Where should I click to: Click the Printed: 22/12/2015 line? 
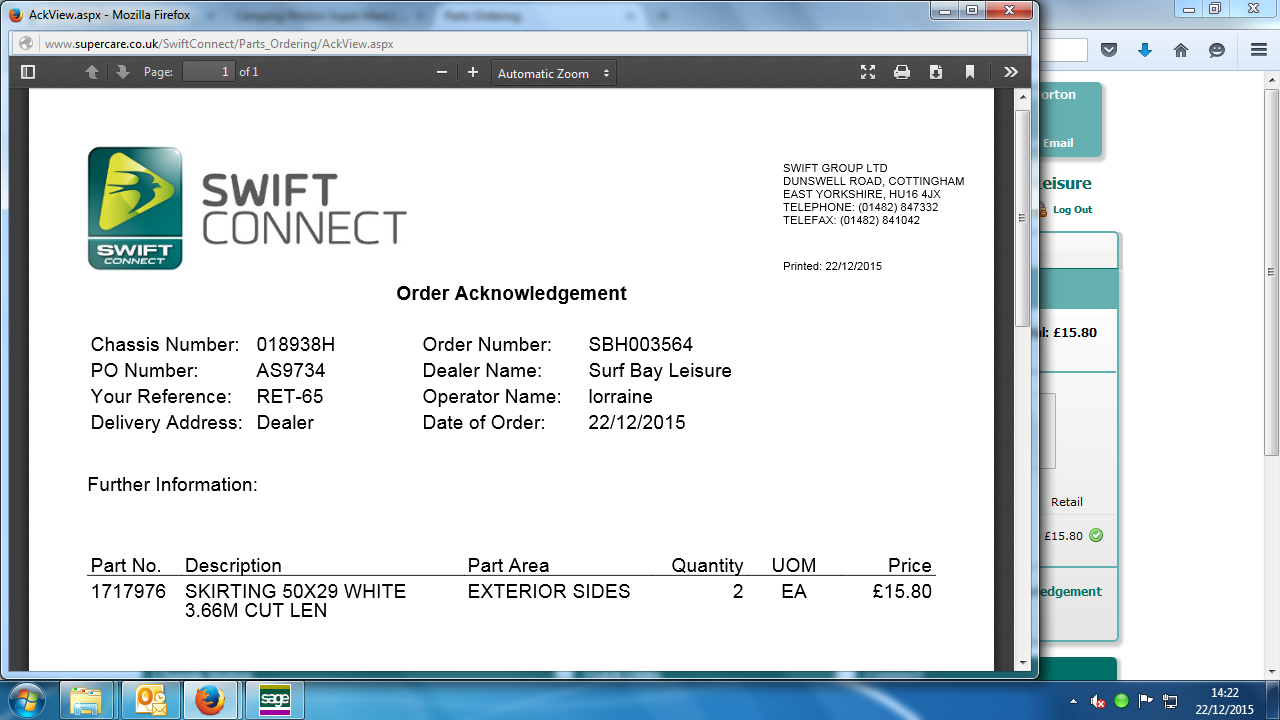[832, 266]
